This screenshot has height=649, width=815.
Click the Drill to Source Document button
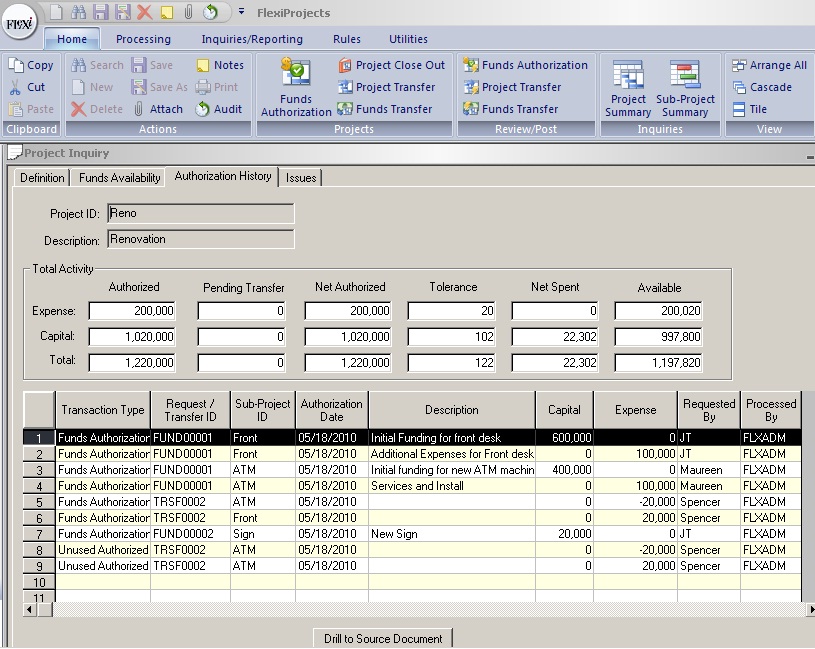(x=383, y=638)
